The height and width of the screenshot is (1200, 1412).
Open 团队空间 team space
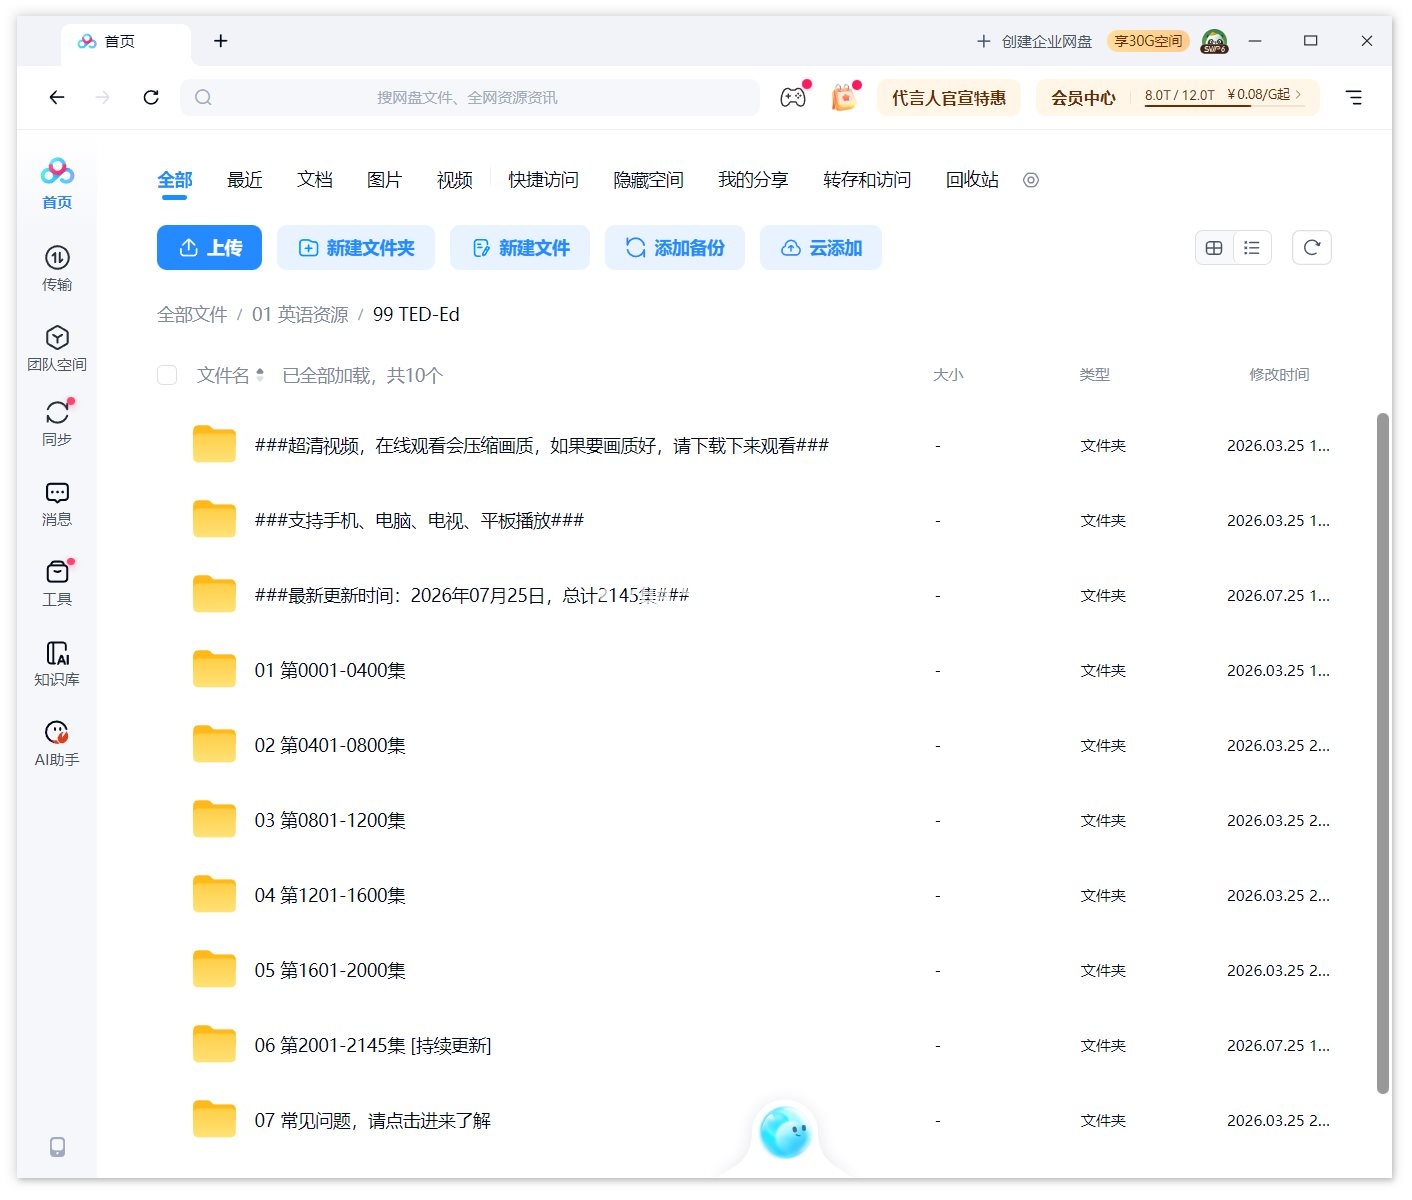[x=57, y=348]
